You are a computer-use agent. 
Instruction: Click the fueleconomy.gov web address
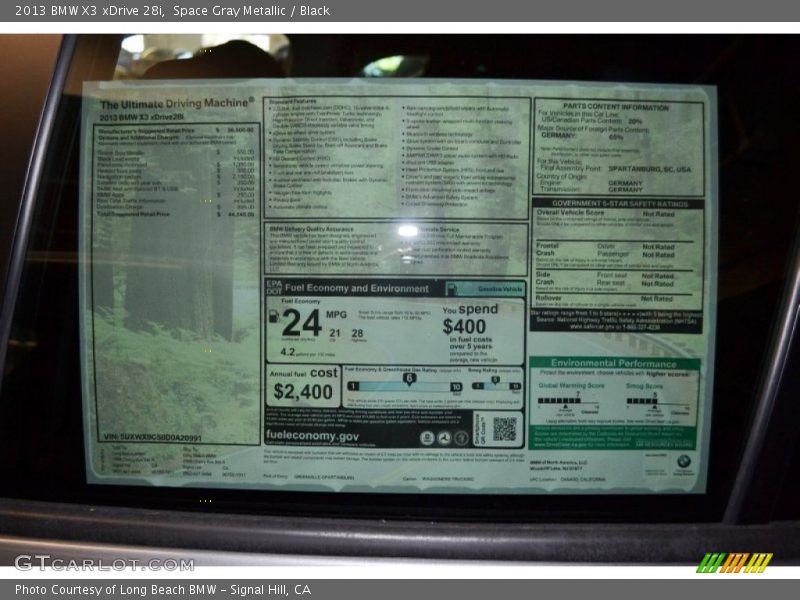[313, 437]
